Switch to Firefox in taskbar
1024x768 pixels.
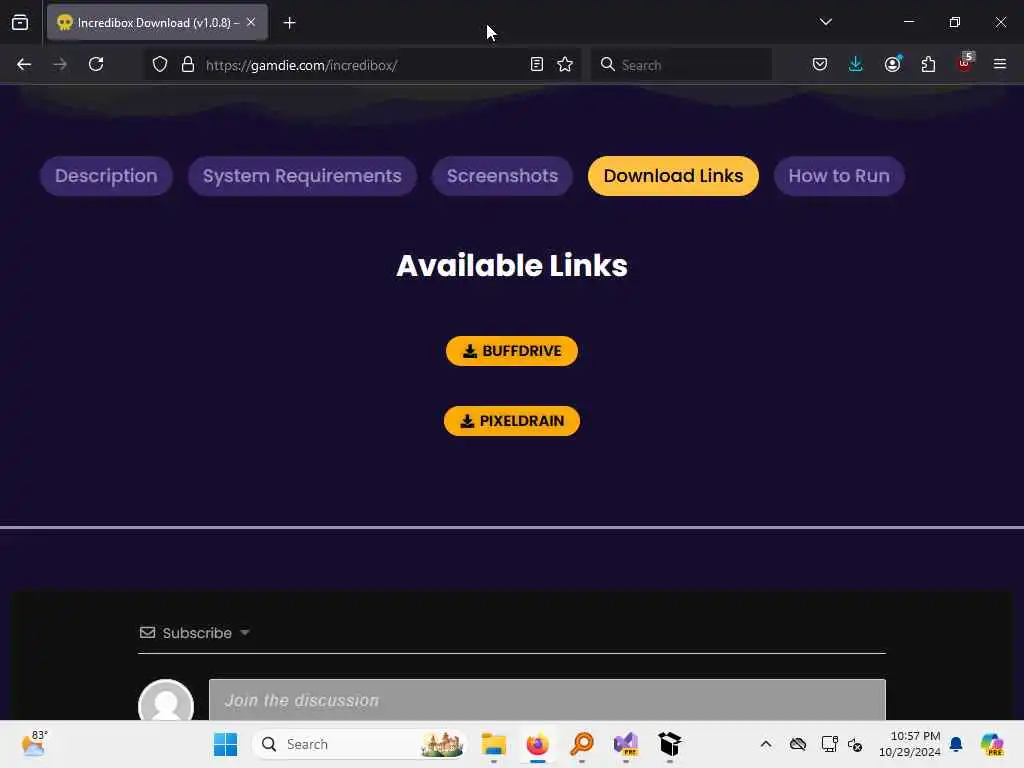537,744
